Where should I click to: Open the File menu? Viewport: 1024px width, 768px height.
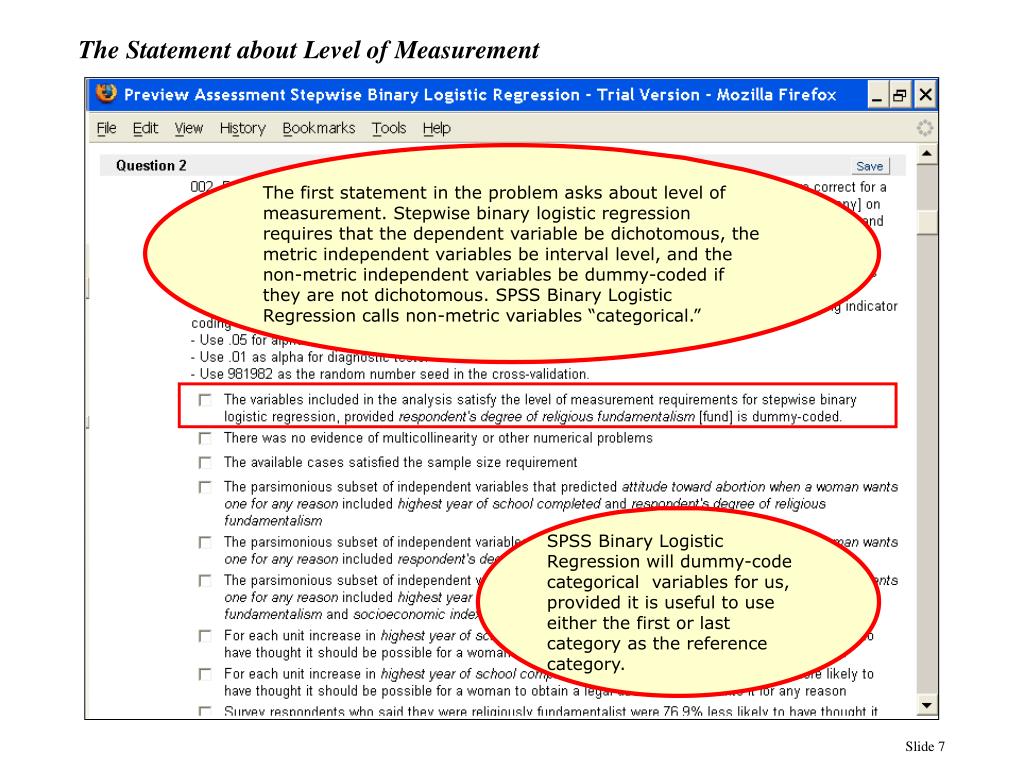click(106, 128)
